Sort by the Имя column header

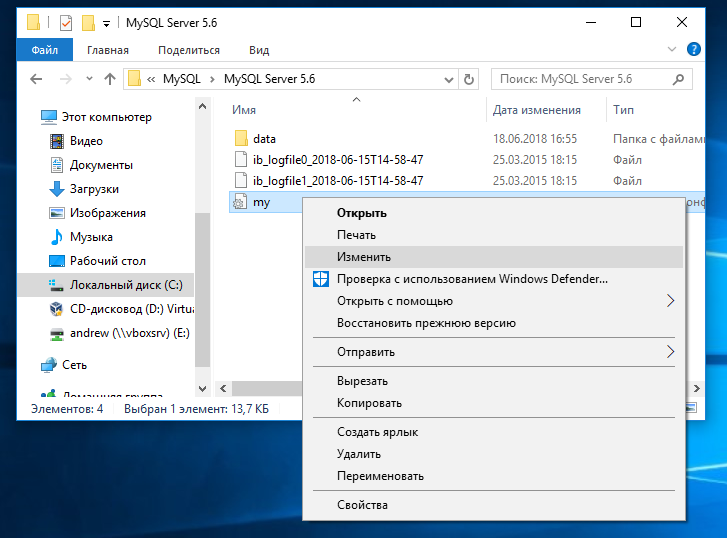pyautogui.click(x=244, y=110)
